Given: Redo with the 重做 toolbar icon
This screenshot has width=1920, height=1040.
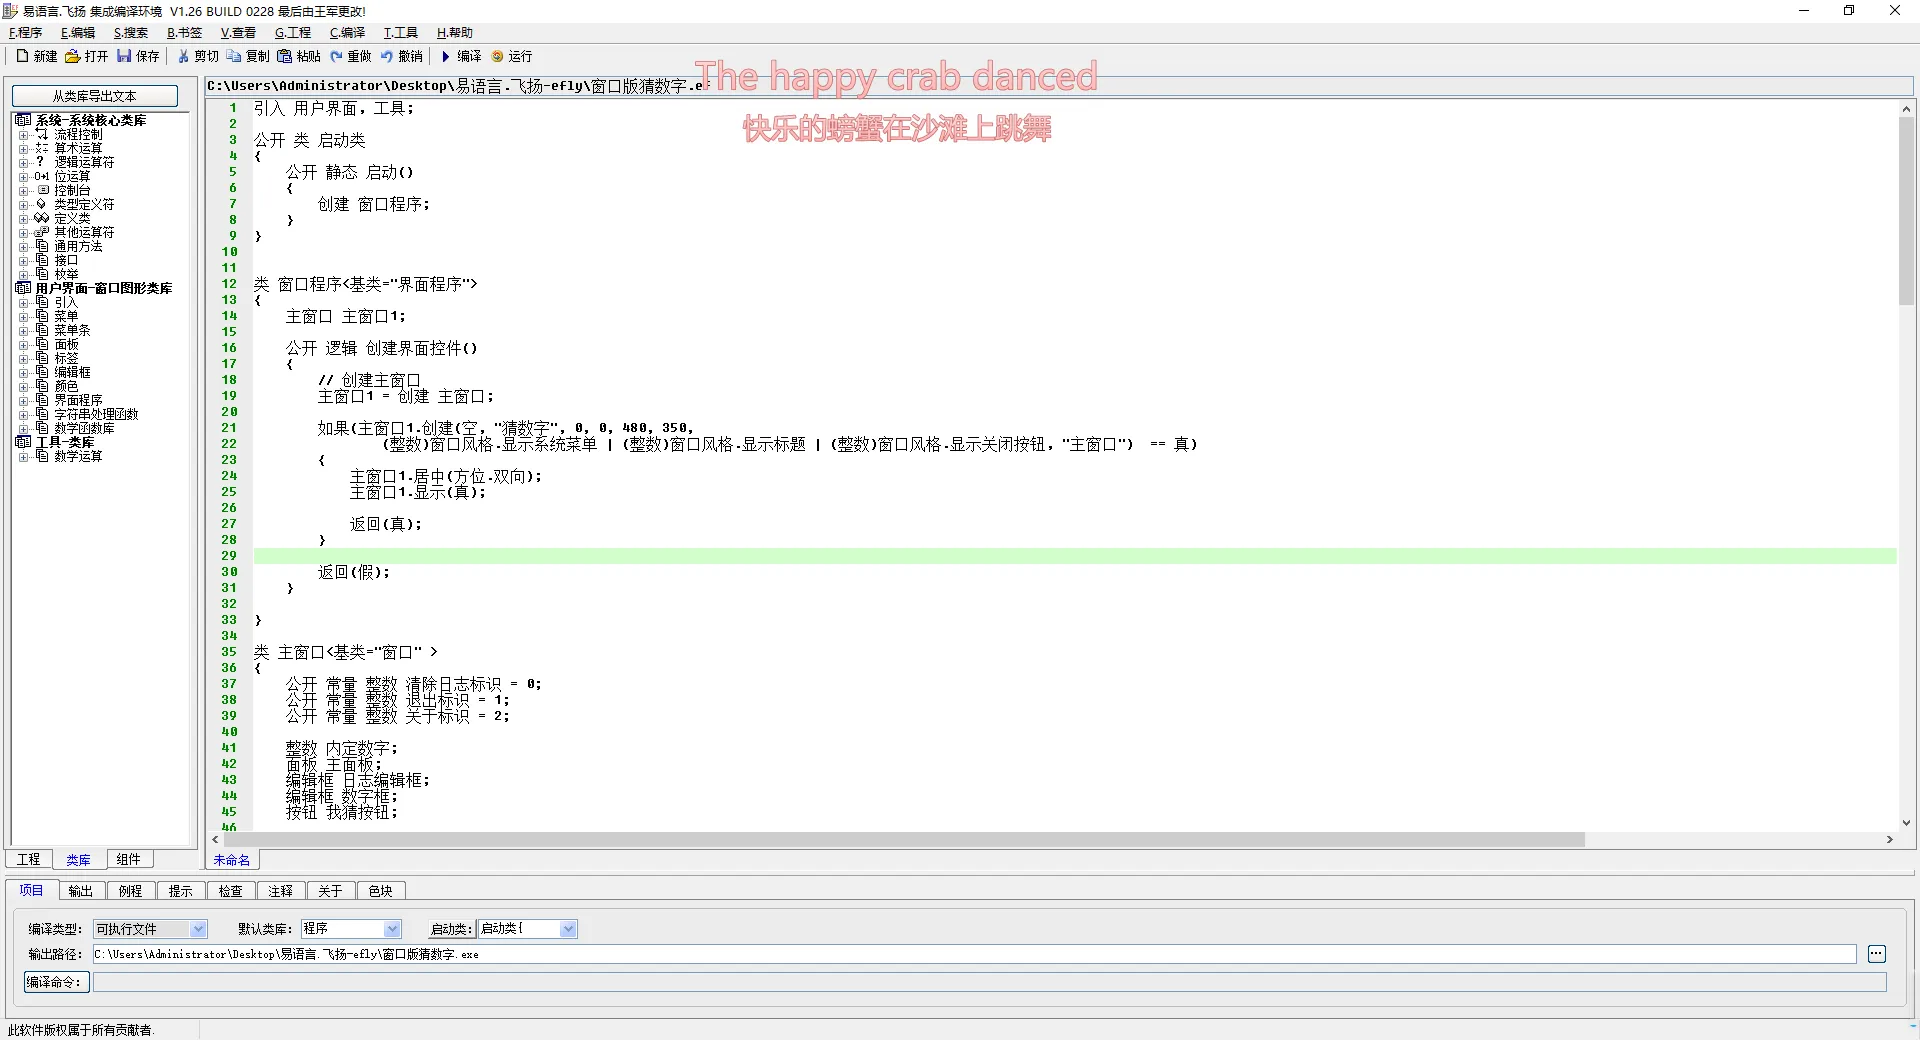Looking at the screenshot, I should click(x=336, y=56).
